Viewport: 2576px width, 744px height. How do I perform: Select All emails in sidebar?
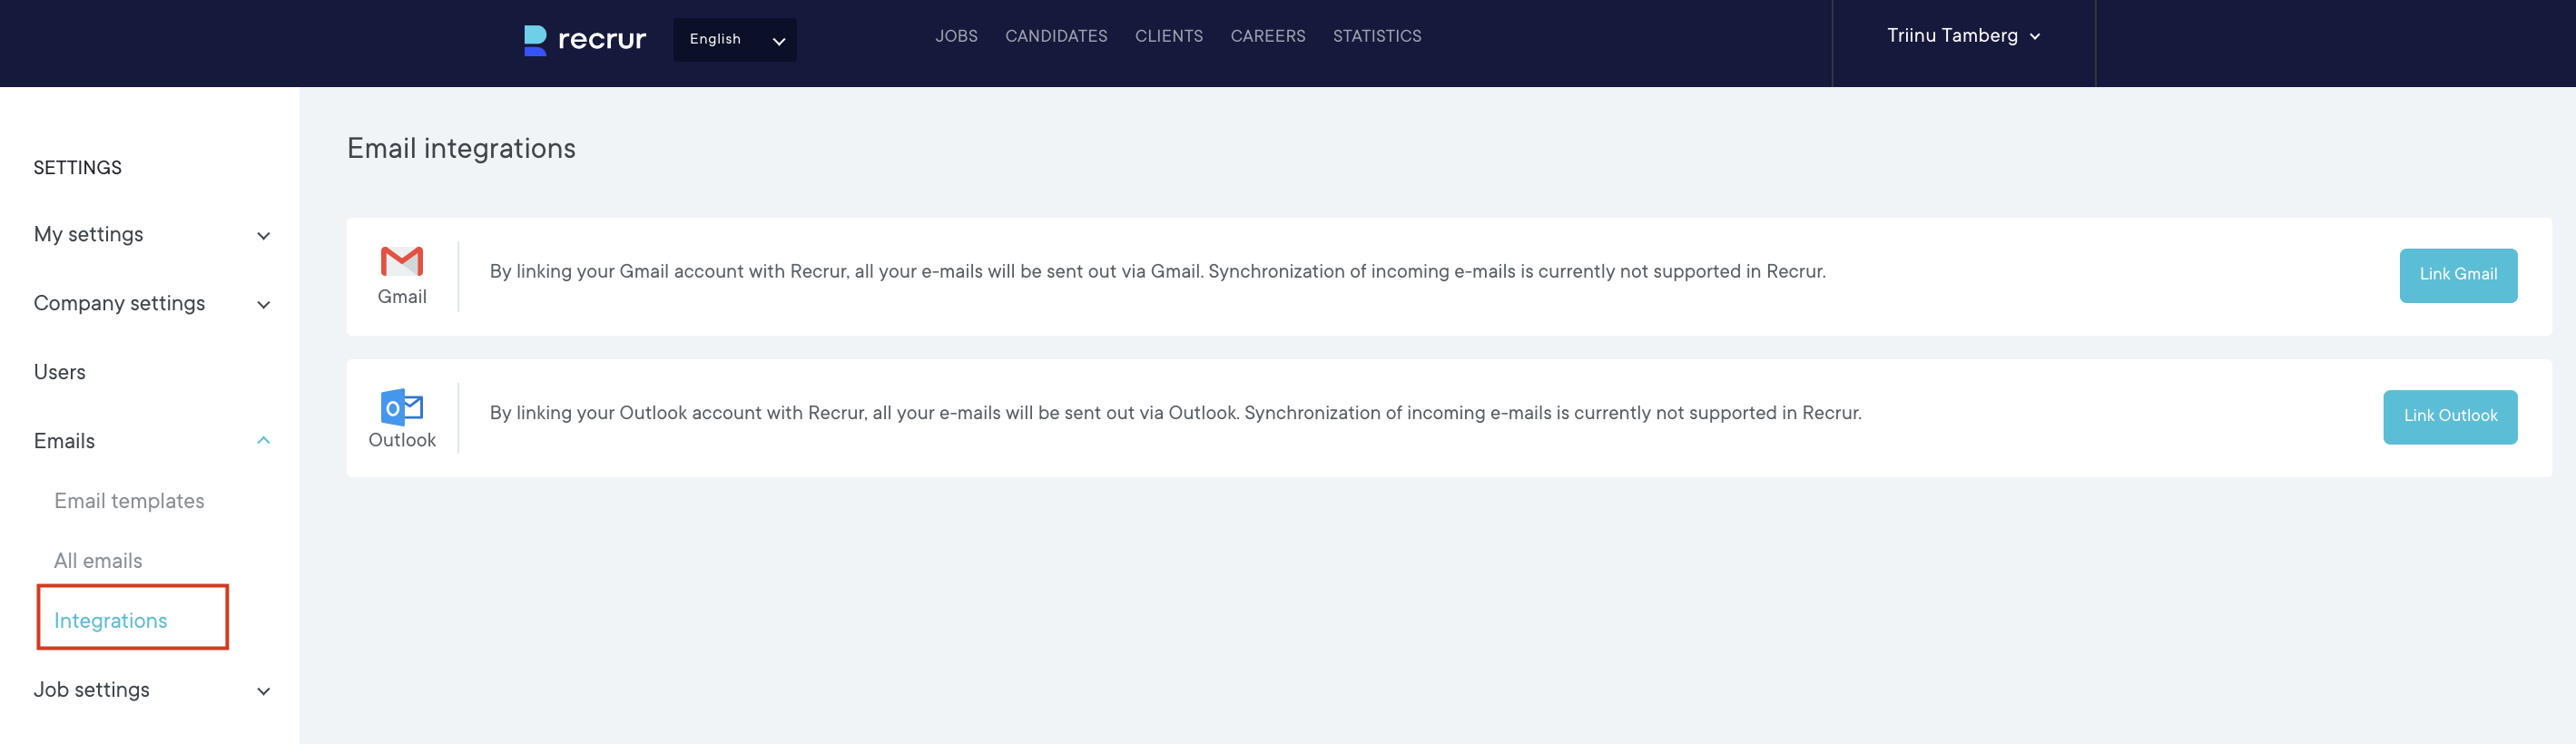98,561
